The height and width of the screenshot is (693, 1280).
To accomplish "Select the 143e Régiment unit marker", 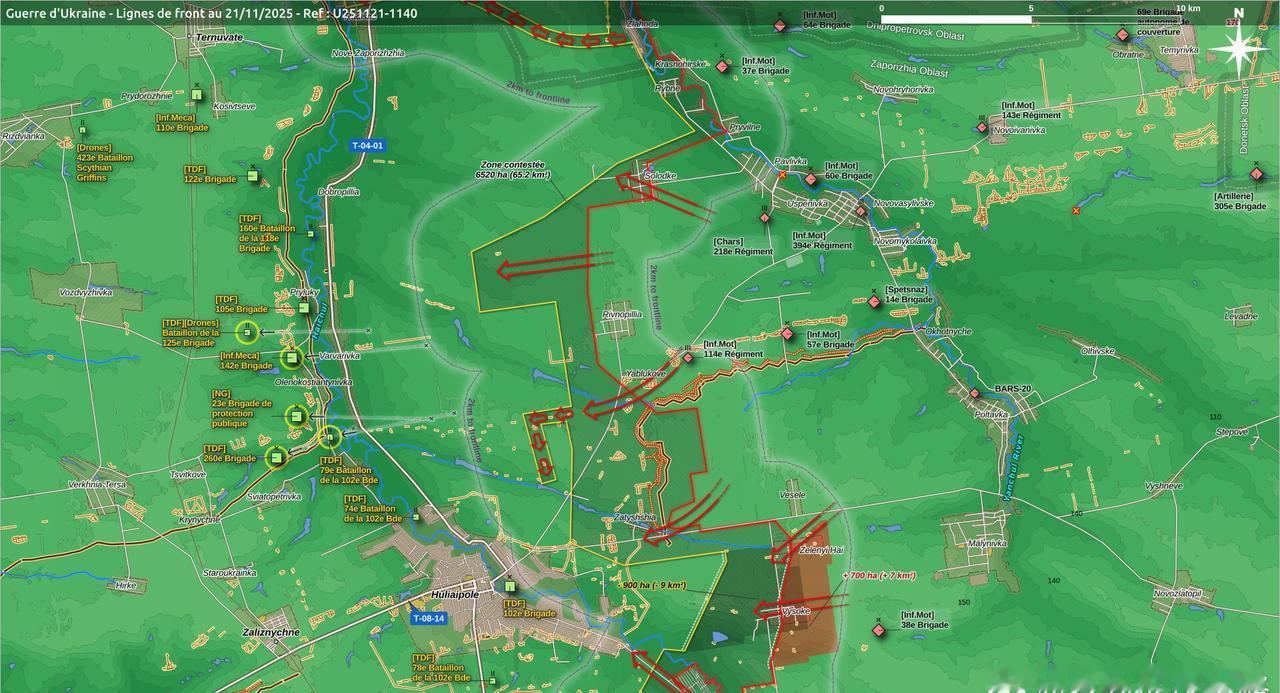I will (x=982, y=127).
